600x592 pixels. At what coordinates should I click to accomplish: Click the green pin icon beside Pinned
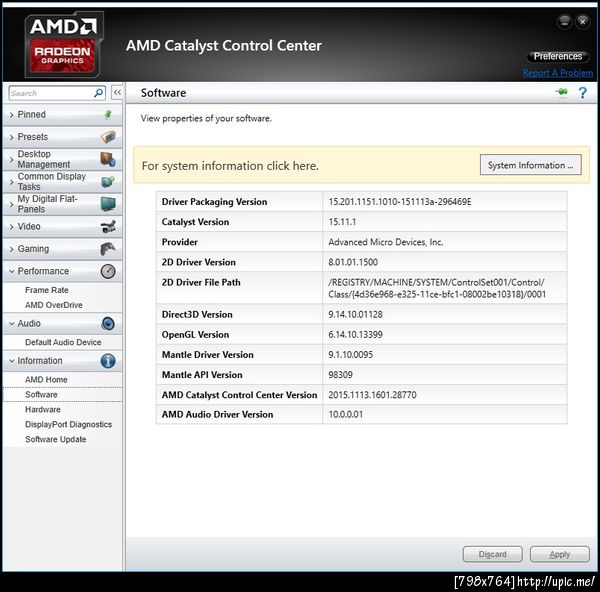tap(108, 114)
